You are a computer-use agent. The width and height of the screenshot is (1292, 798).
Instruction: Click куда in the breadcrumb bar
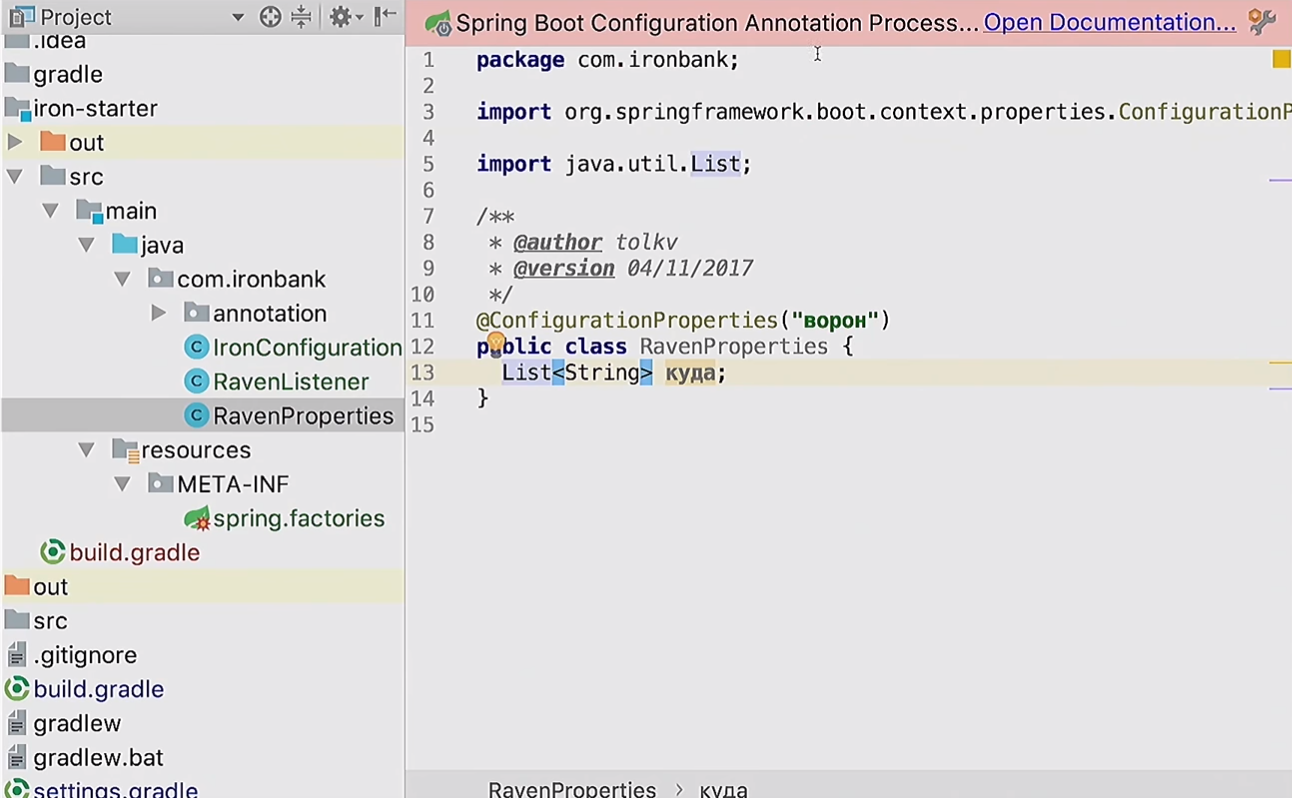[723, 789]
